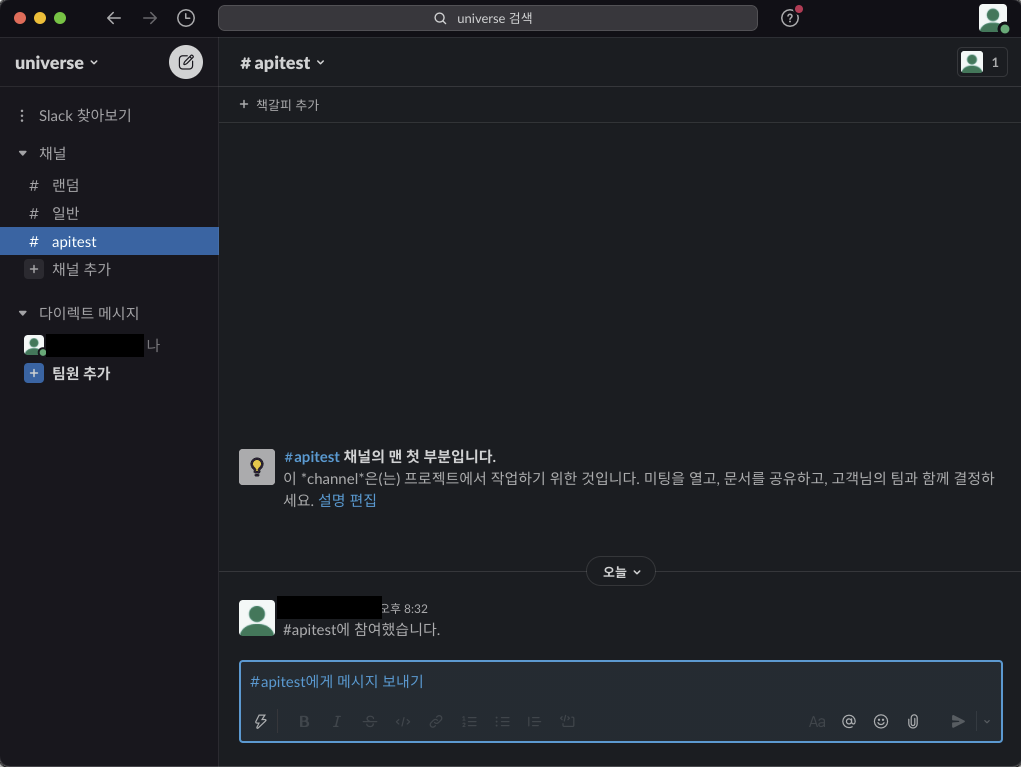Screen dimensions: 1021x767
Task: Toggle the numbered list format
Action: tap(469, 721)
